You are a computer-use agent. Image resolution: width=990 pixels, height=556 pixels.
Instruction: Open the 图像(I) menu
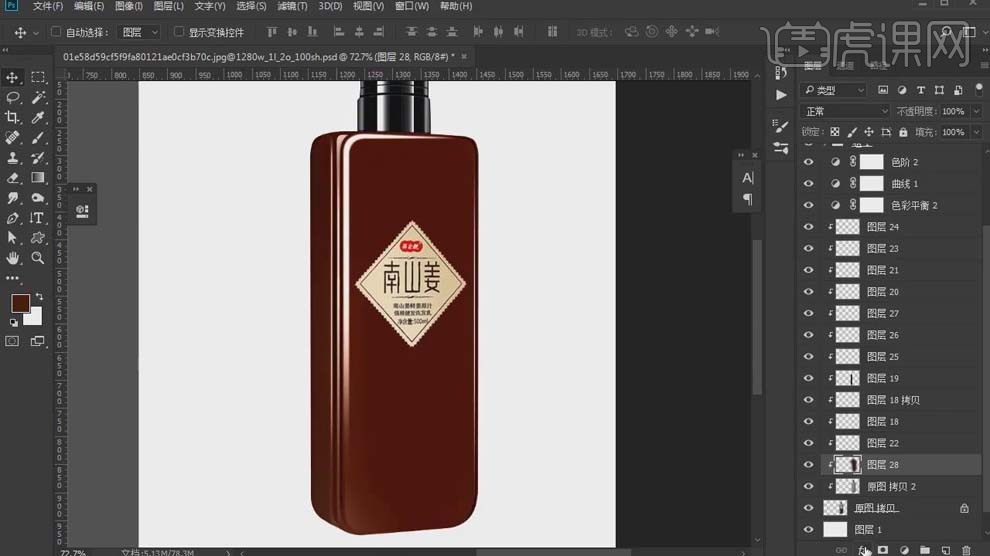click(130, 6)
